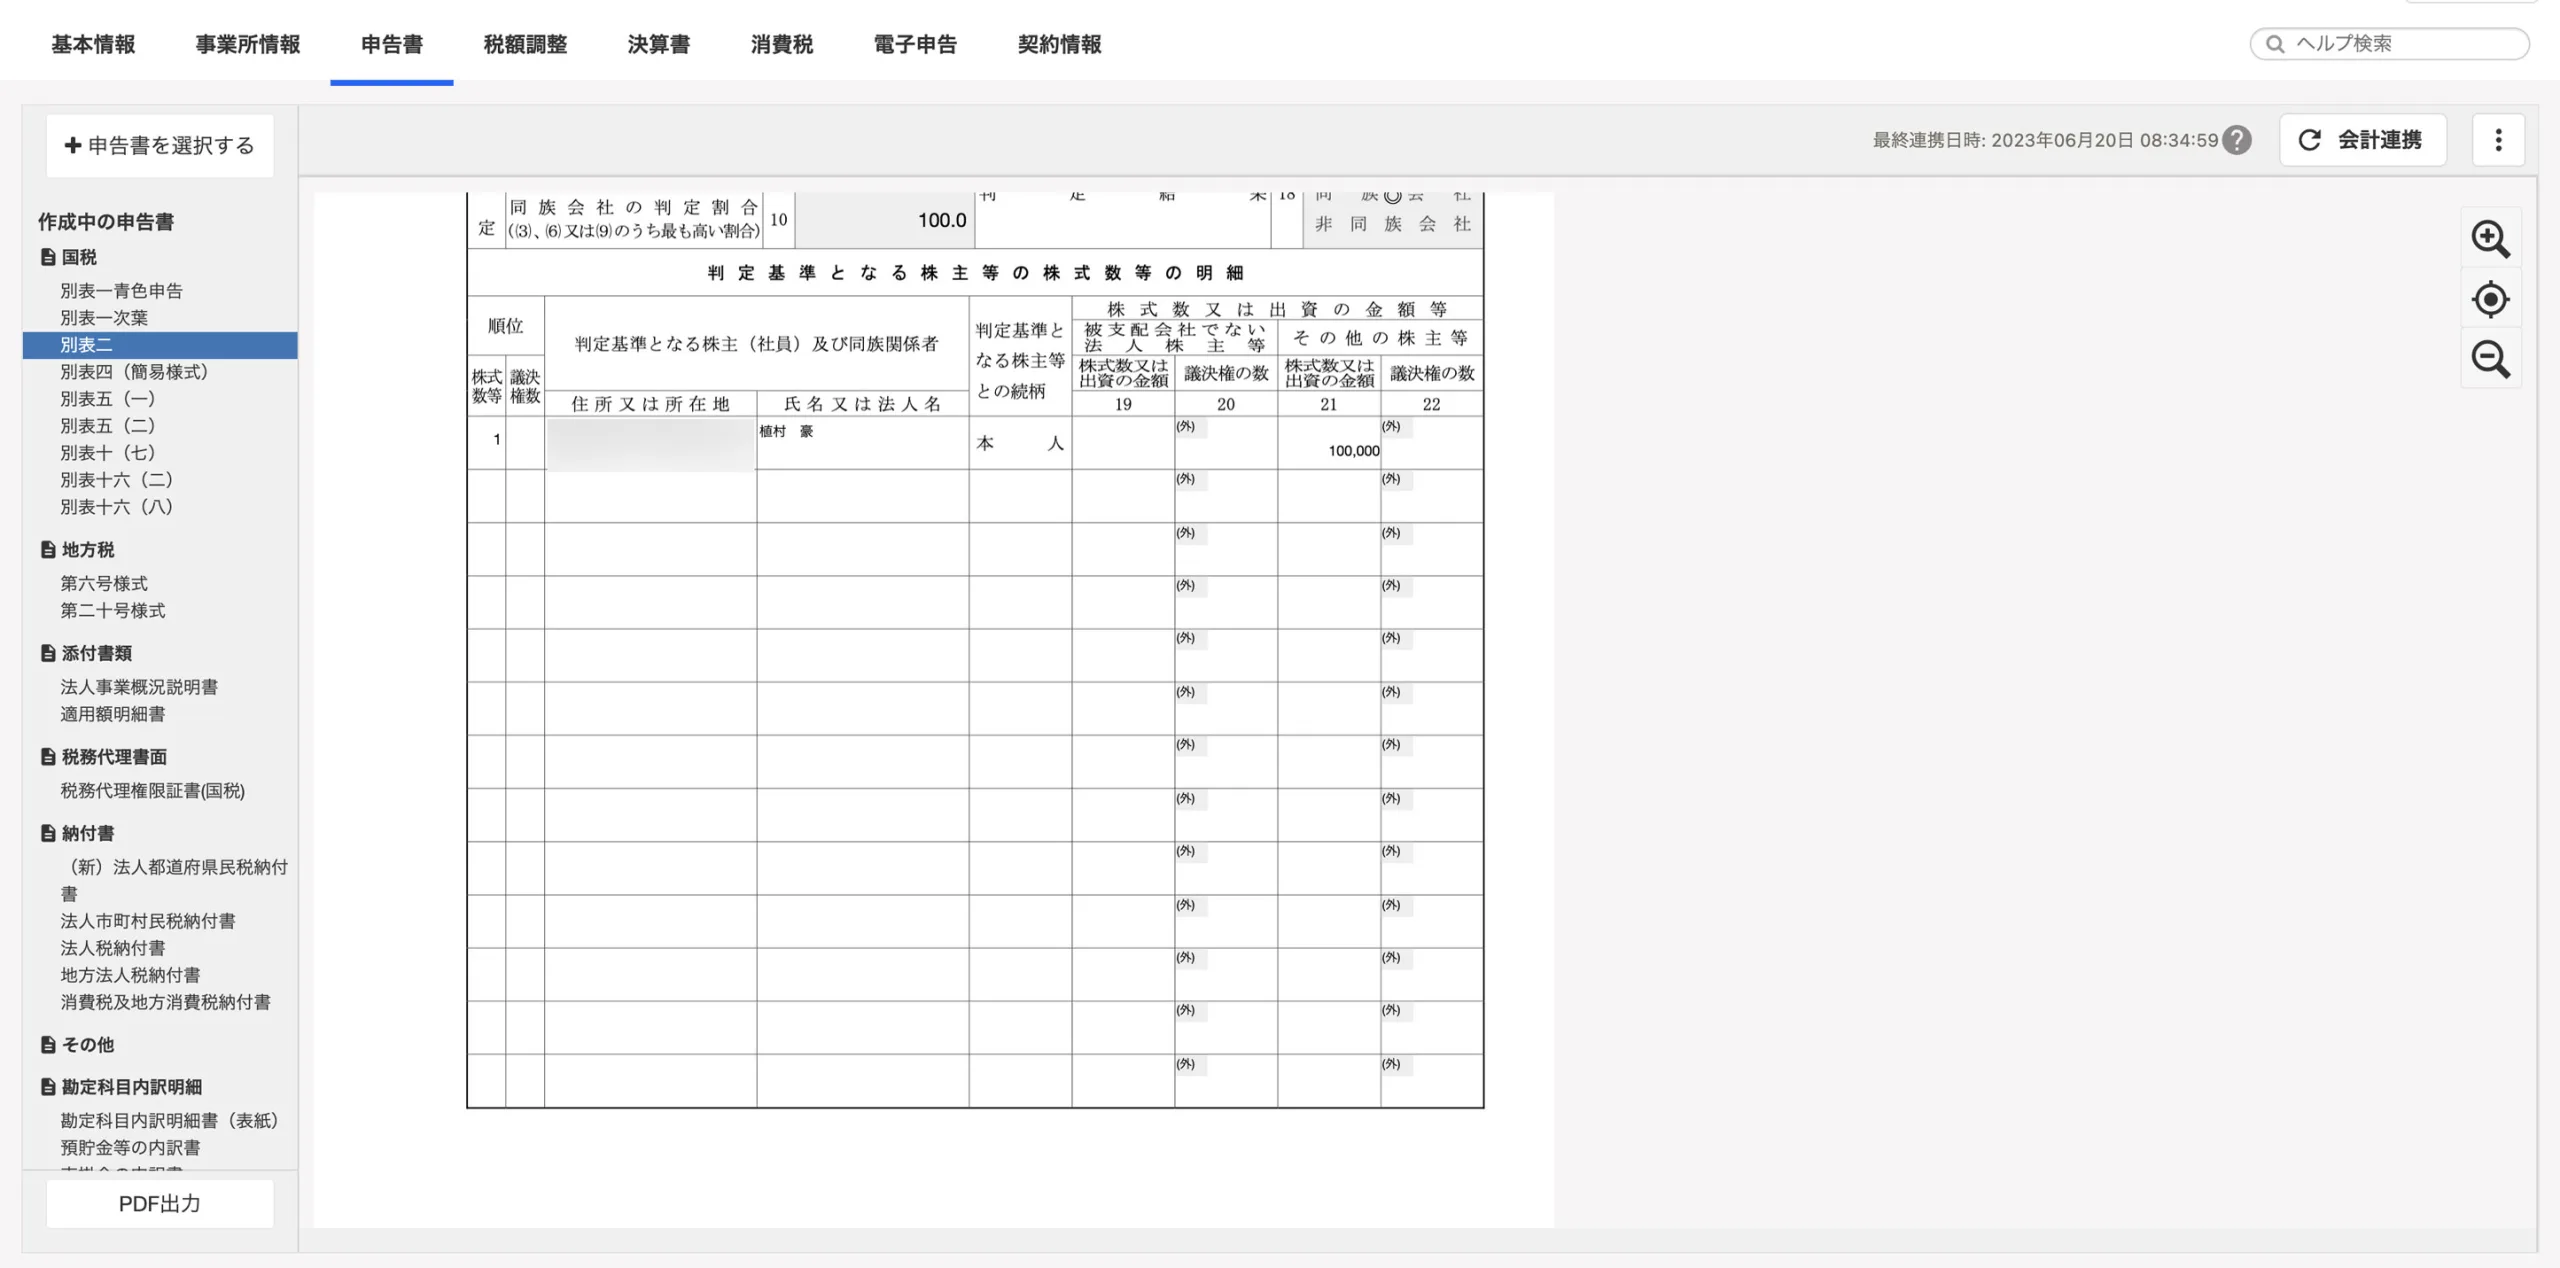Open 法人事業概況説明書

(139, 687)
